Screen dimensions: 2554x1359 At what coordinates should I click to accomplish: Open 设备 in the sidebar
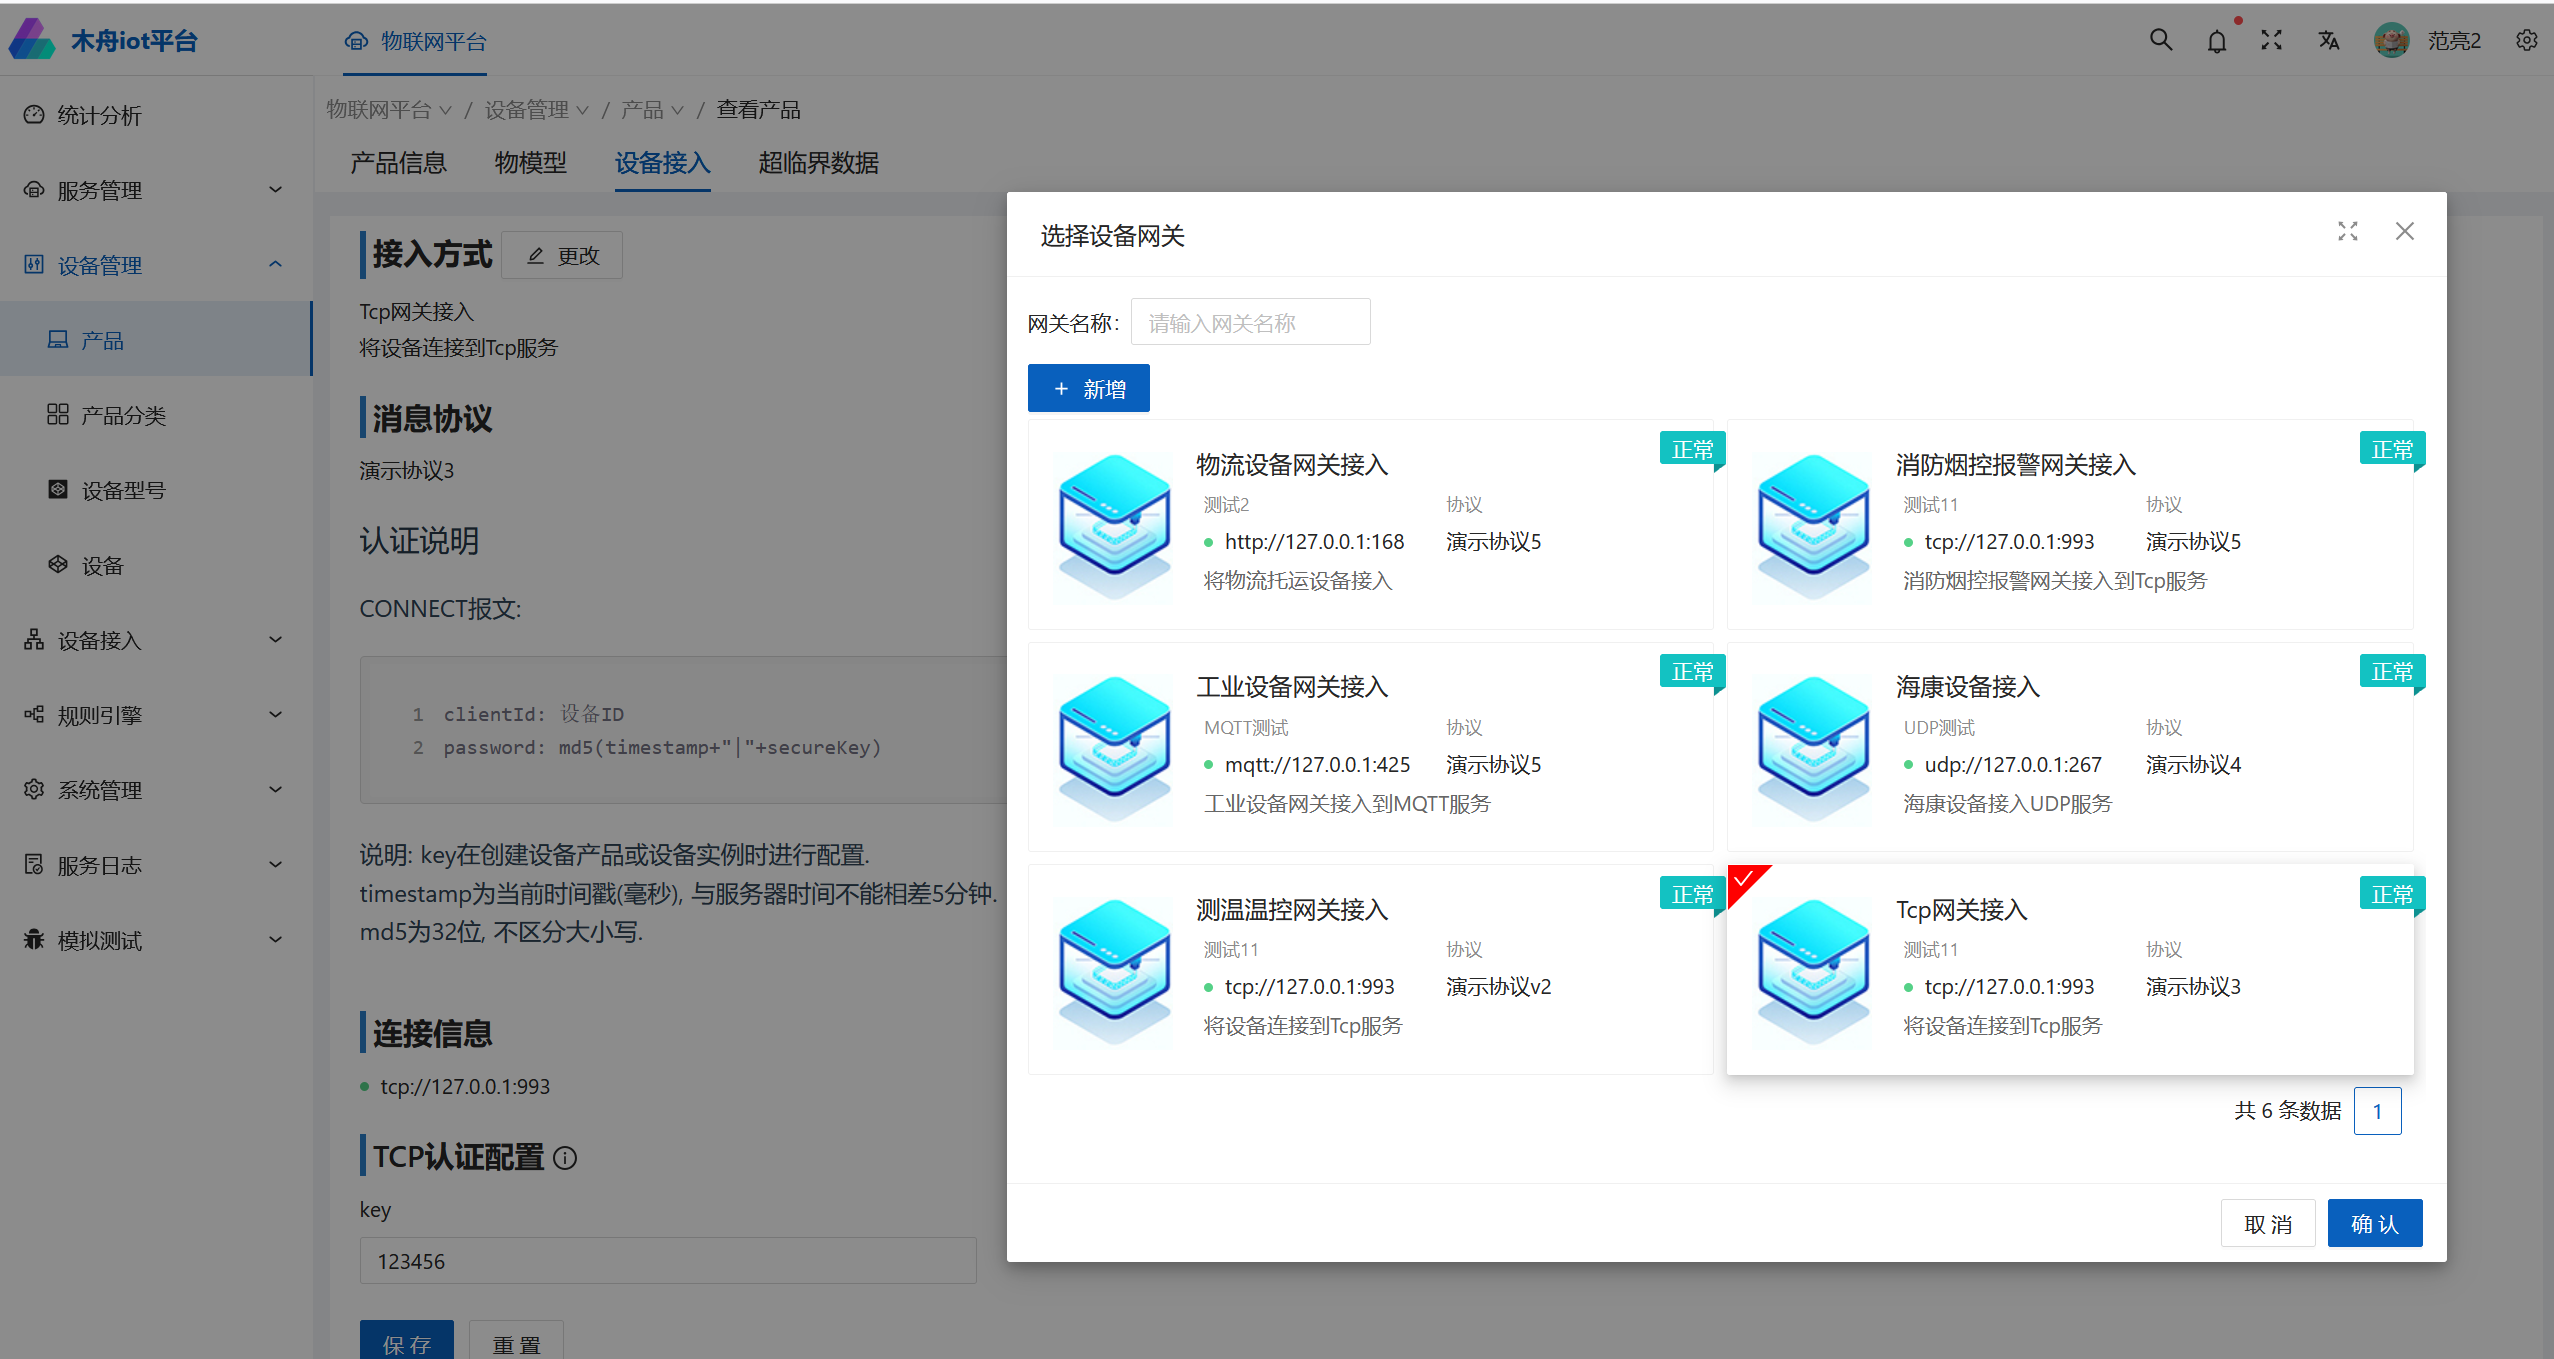[156, 565]
